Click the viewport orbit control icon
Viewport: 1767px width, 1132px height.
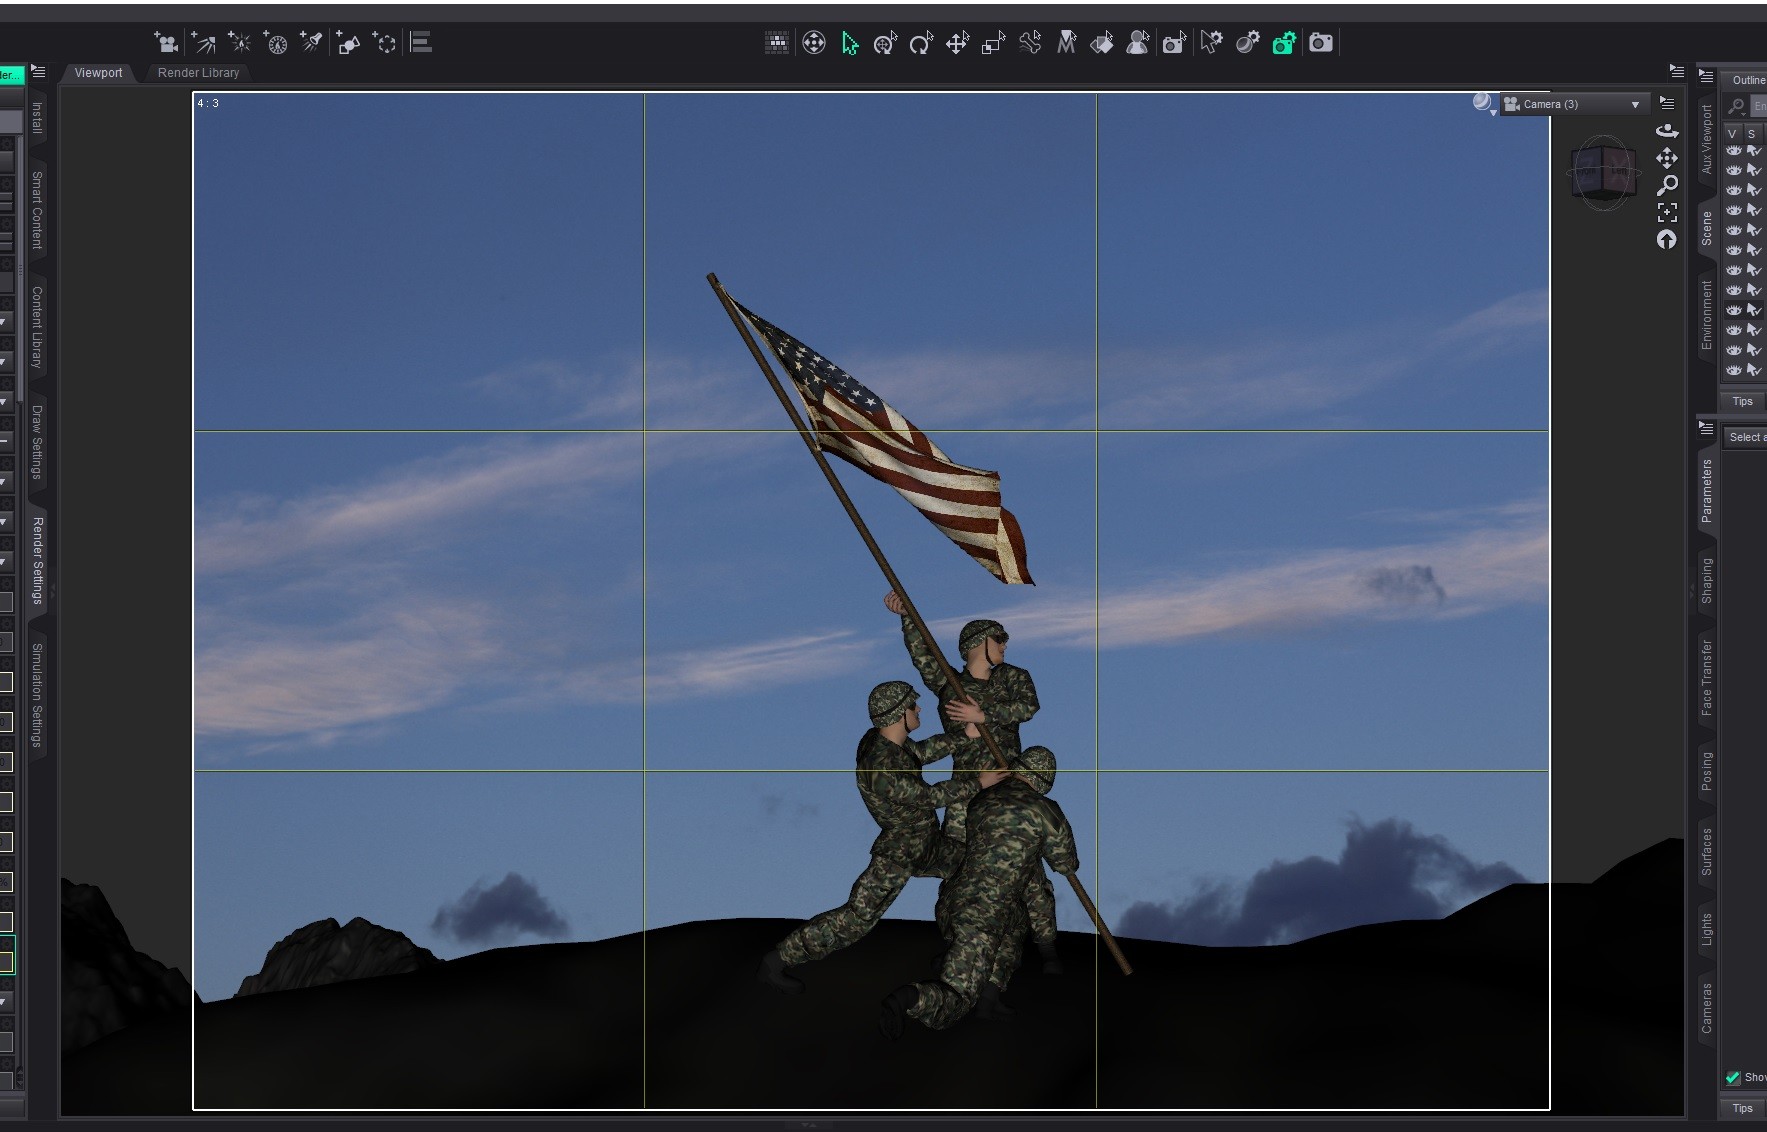click(1667, 130)
